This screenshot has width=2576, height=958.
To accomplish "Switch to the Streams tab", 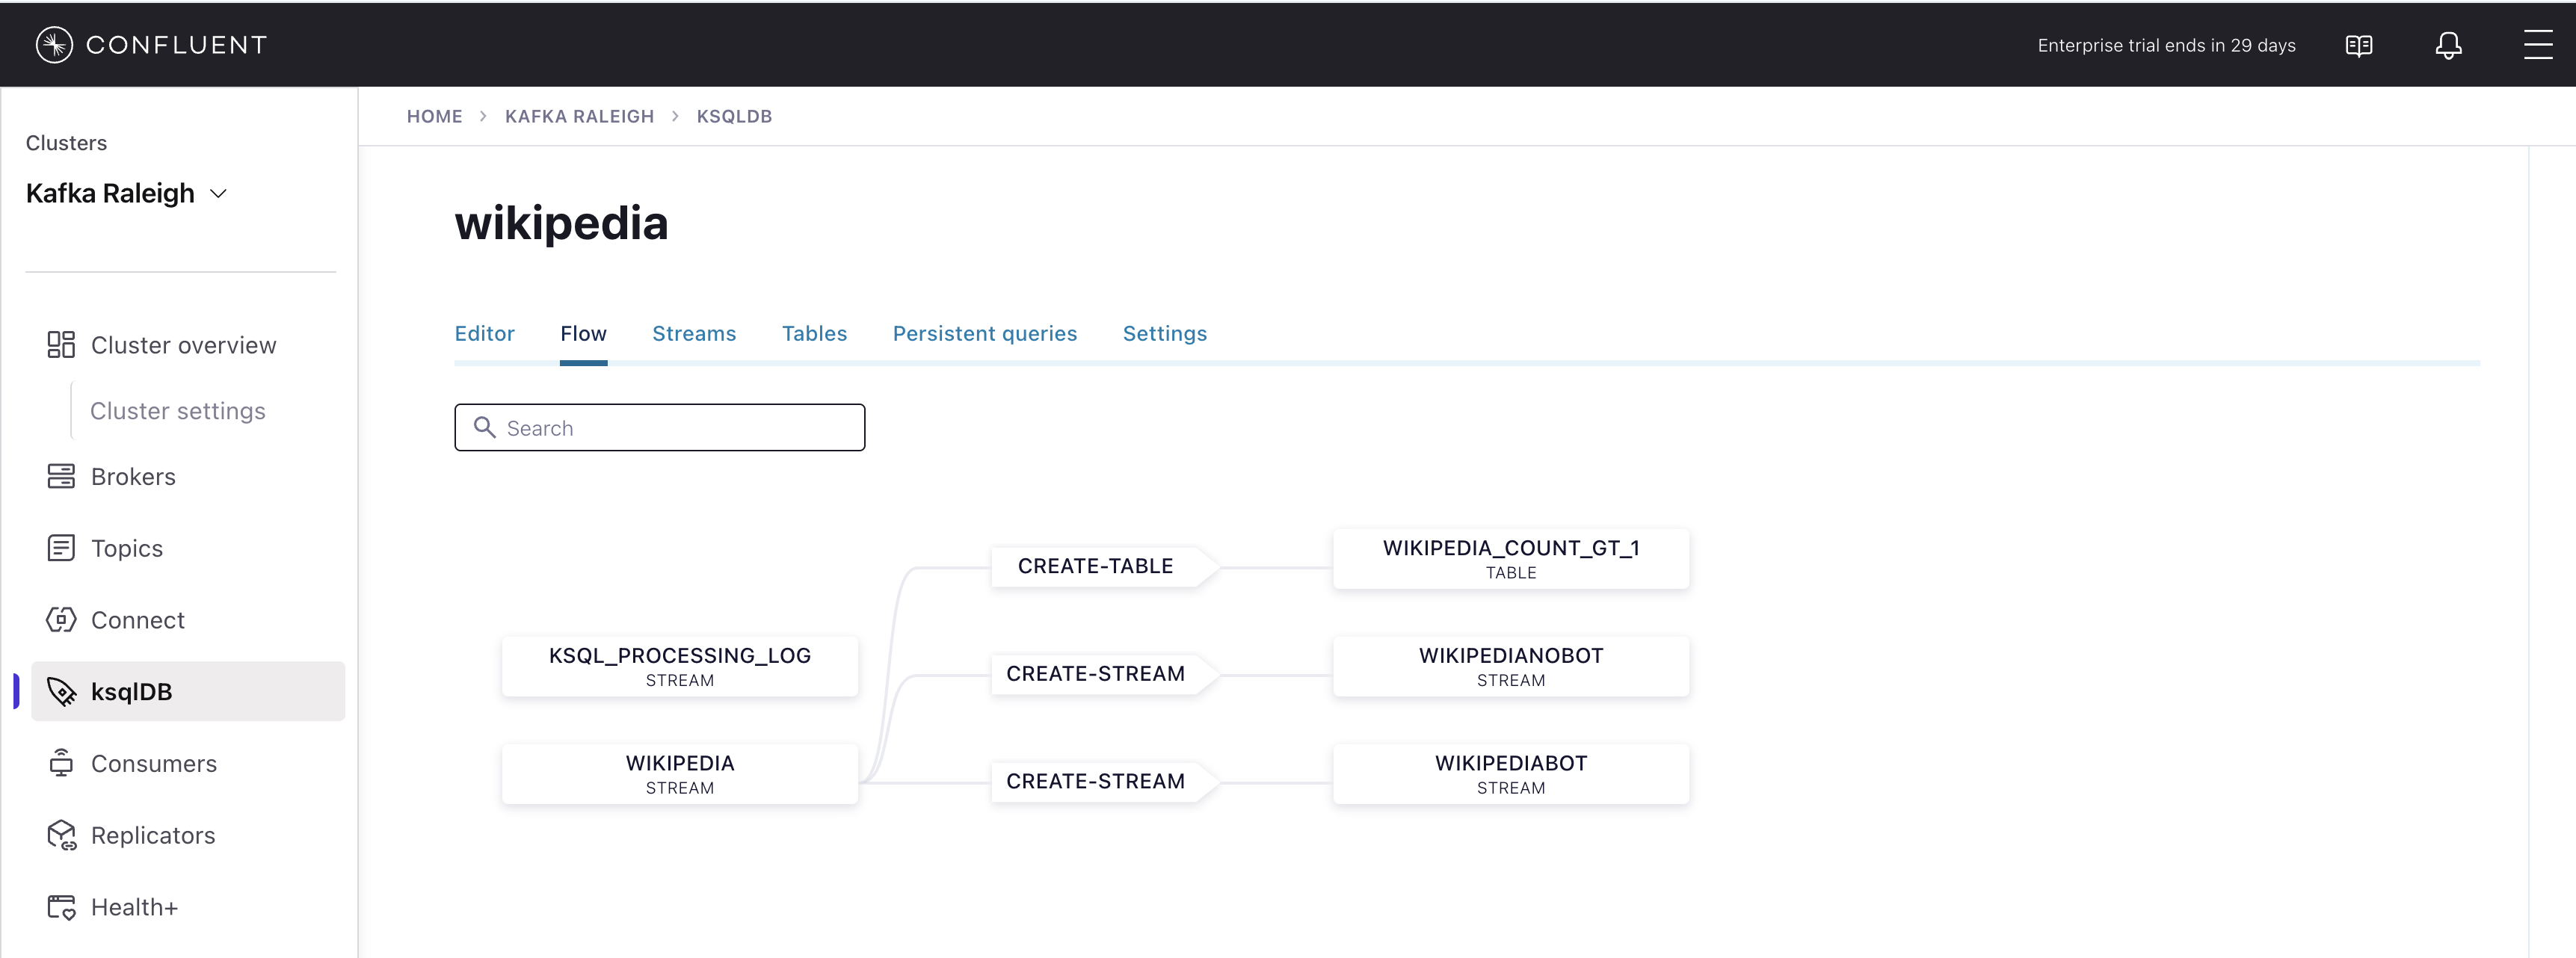I will coord(693,334).
